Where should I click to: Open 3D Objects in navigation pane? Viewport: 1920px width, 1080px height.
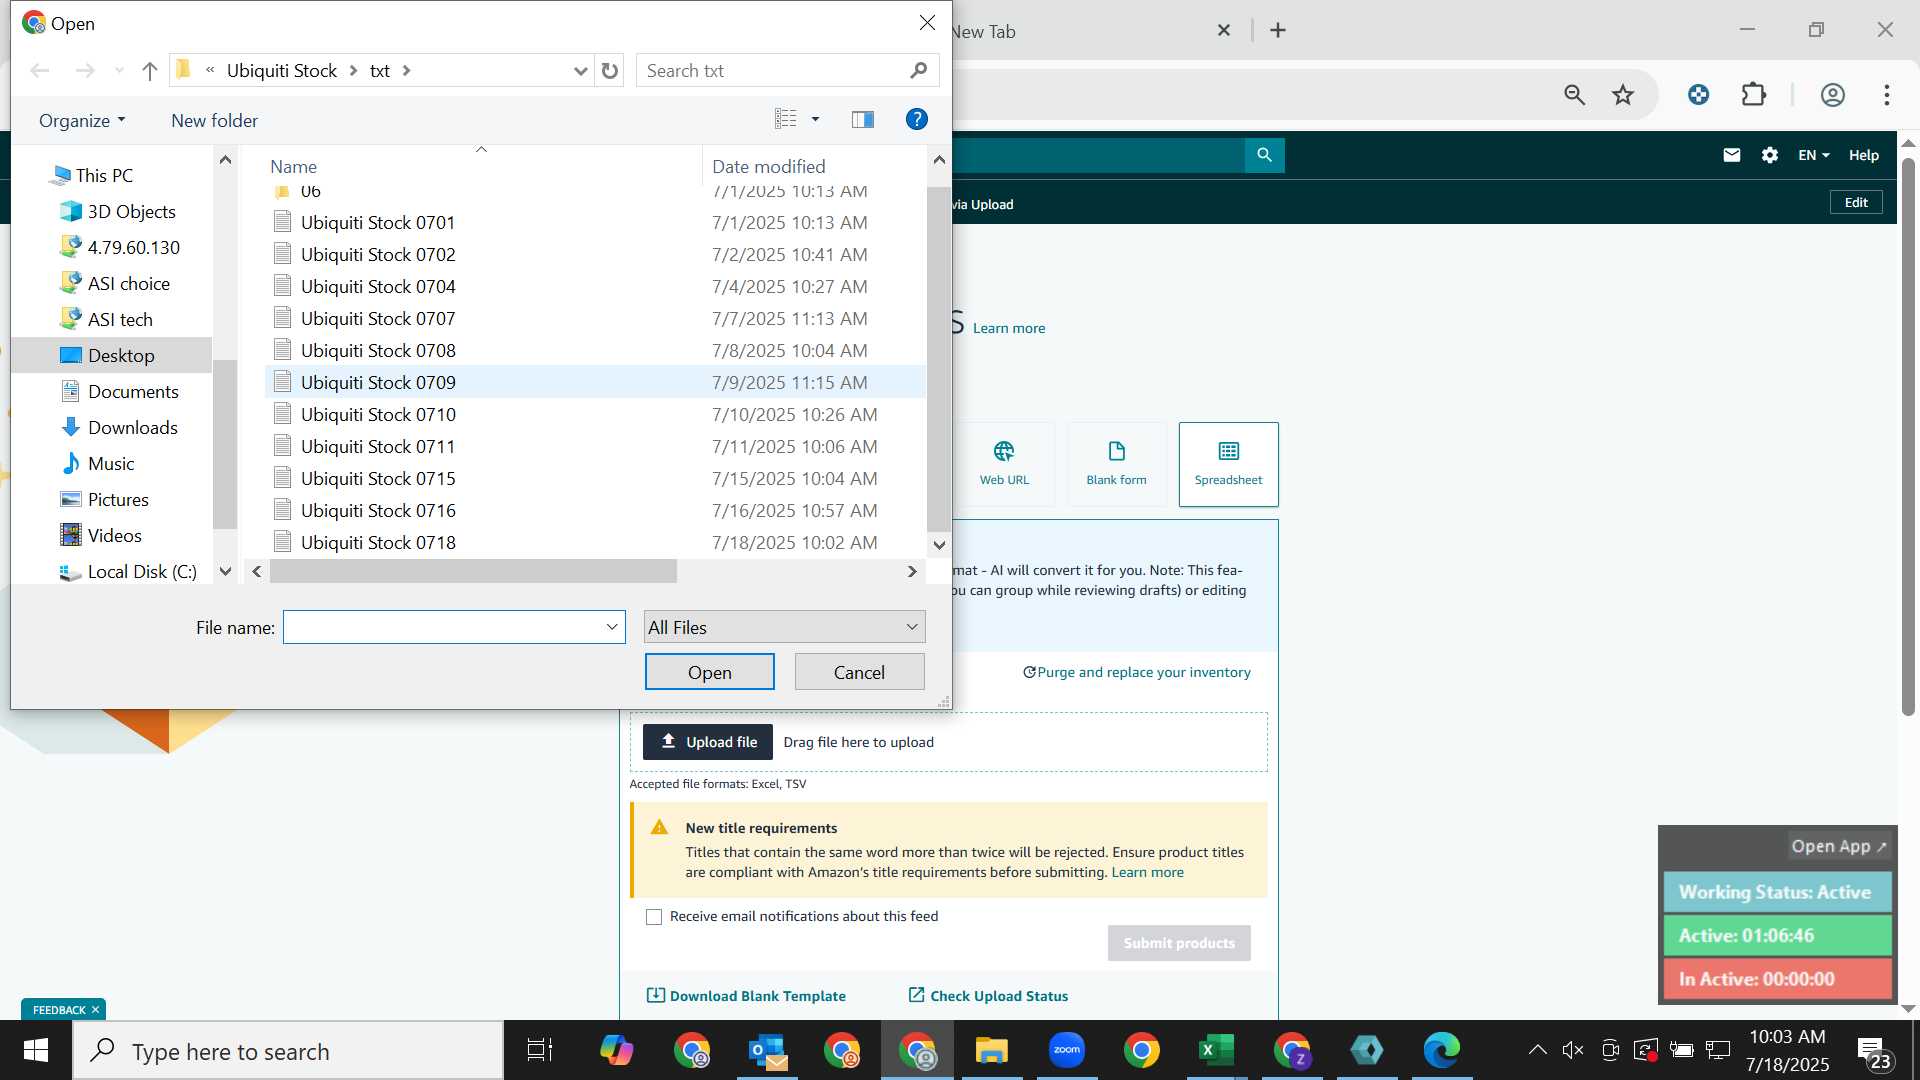131,211
